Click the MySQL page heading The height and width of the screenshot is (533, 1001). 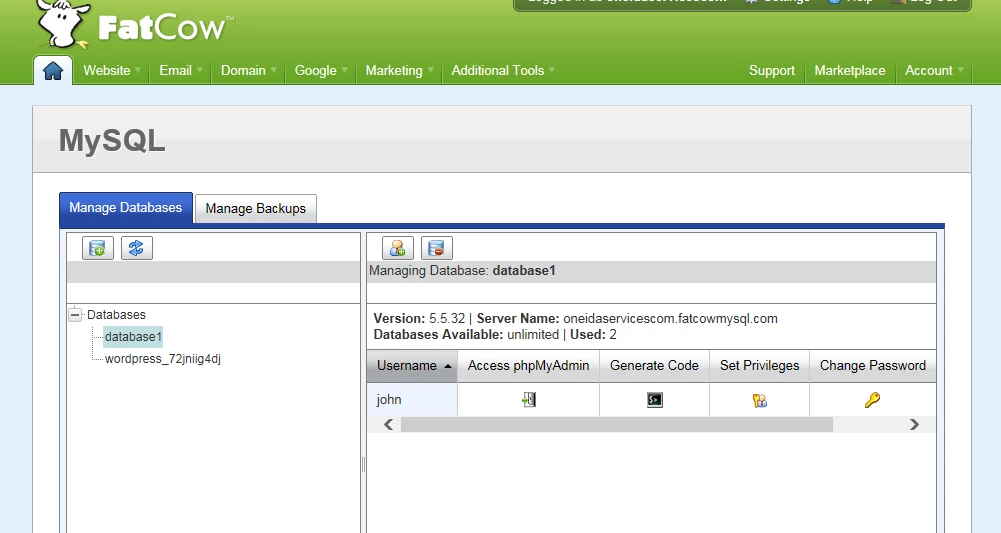pyautogui.click(x=112, y=140)
